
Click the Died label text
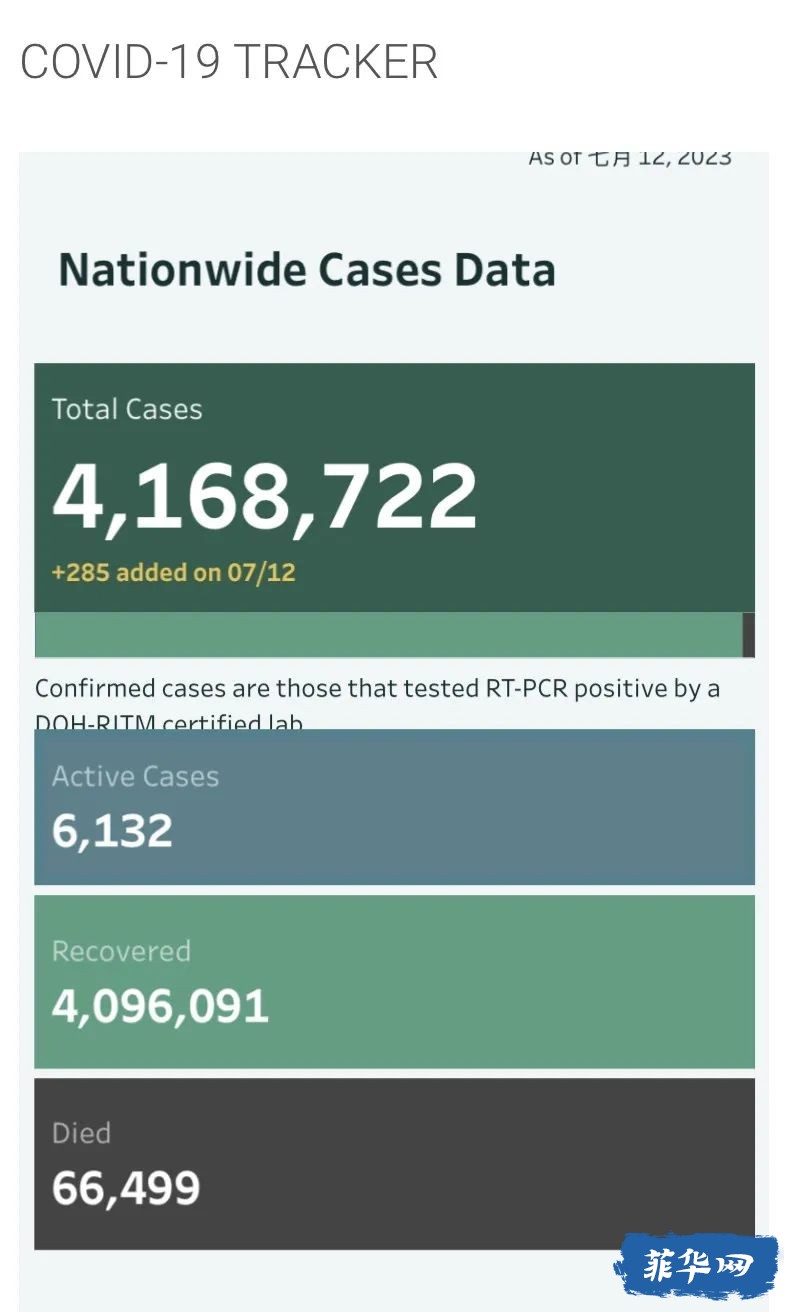click(x=81, y=1133)
